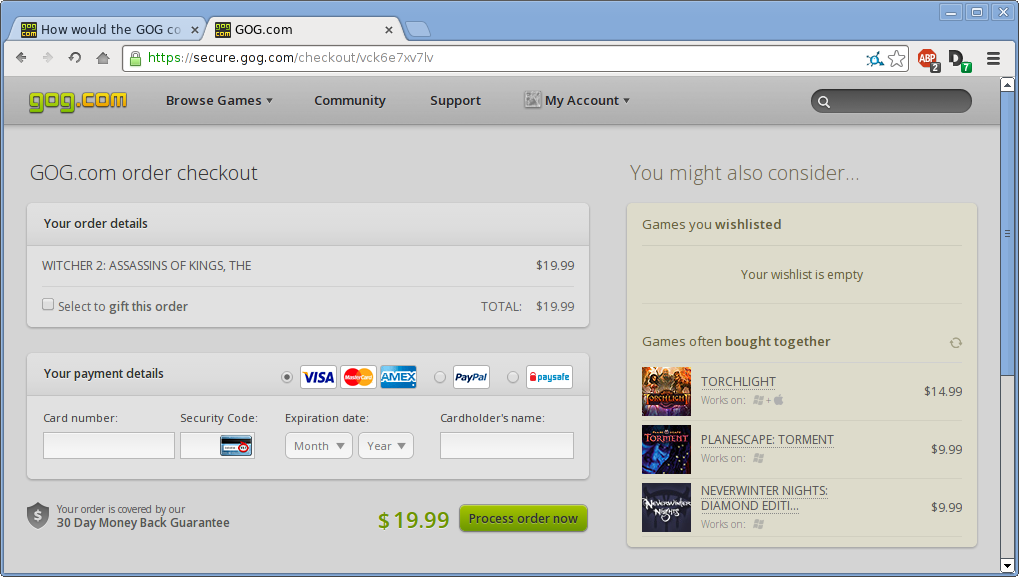Click the scrollbar down arrow
This screenshot has width=1019, height=577.
[x=1007, y=566]
